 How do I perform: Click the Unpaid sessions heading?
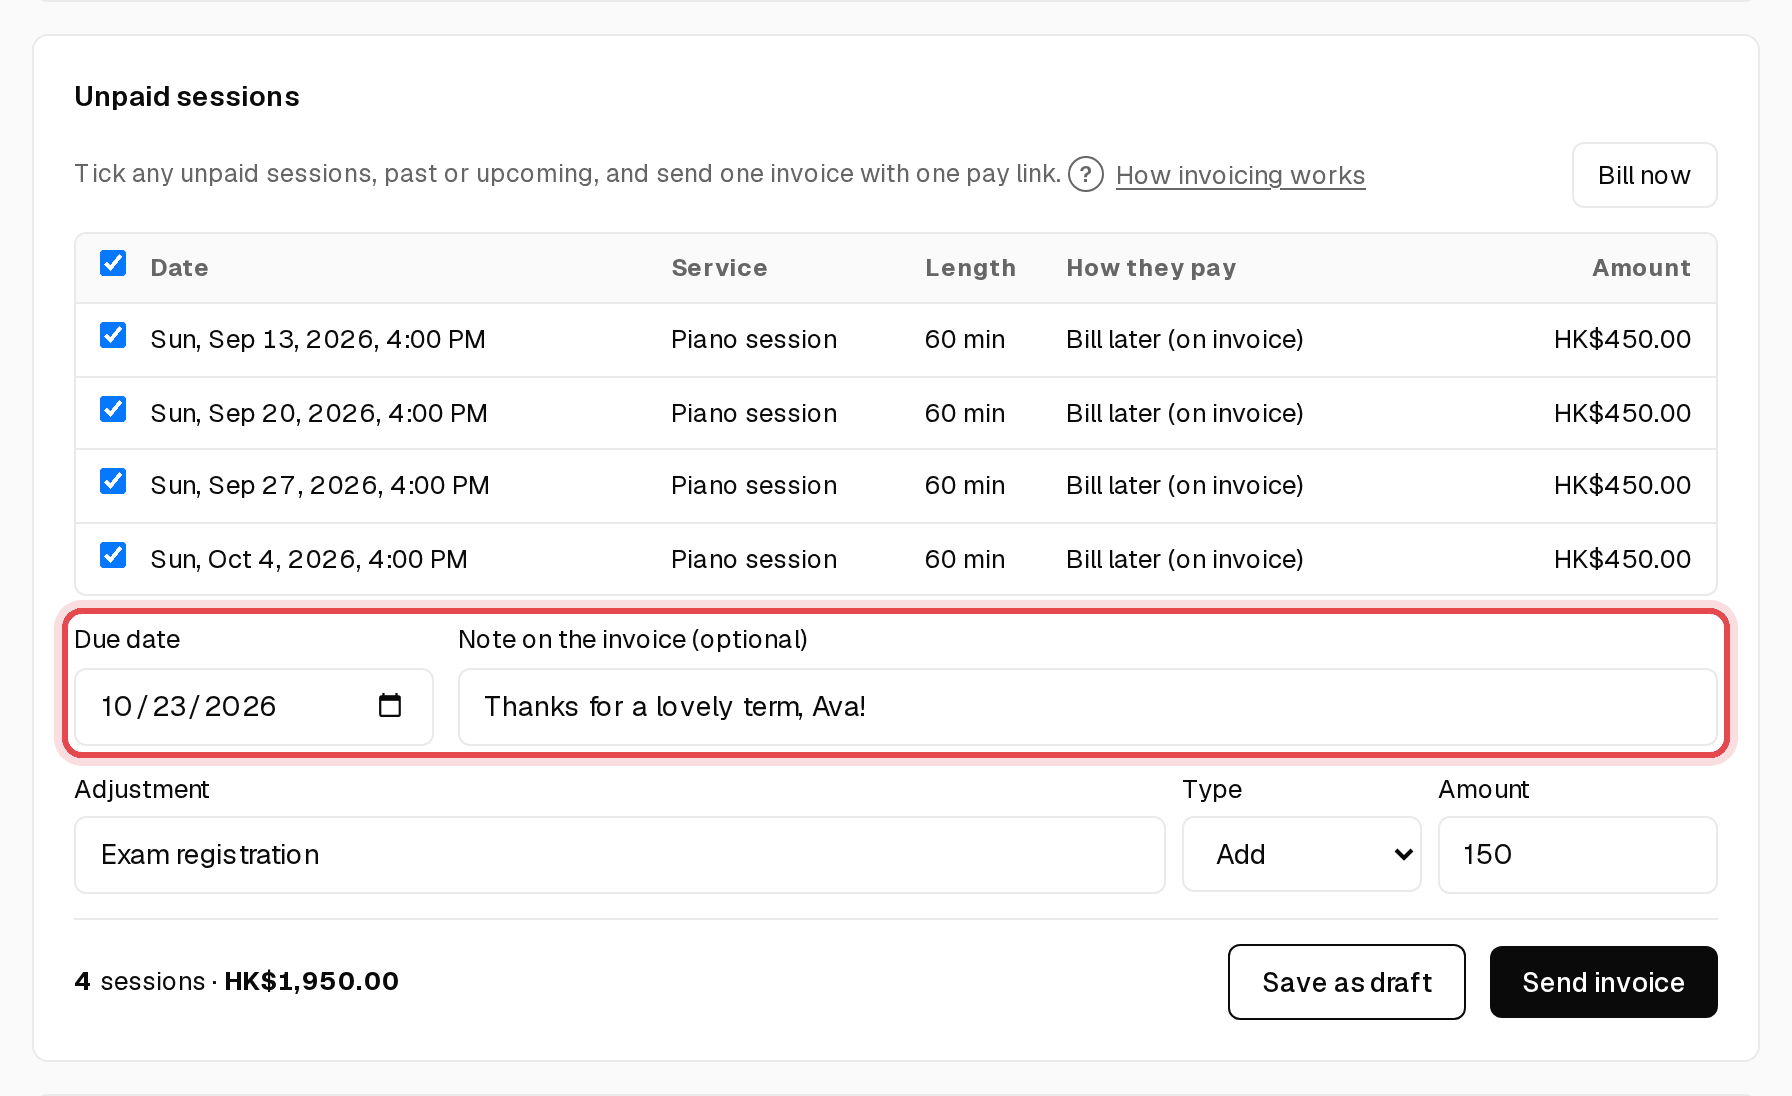(187, 96)
